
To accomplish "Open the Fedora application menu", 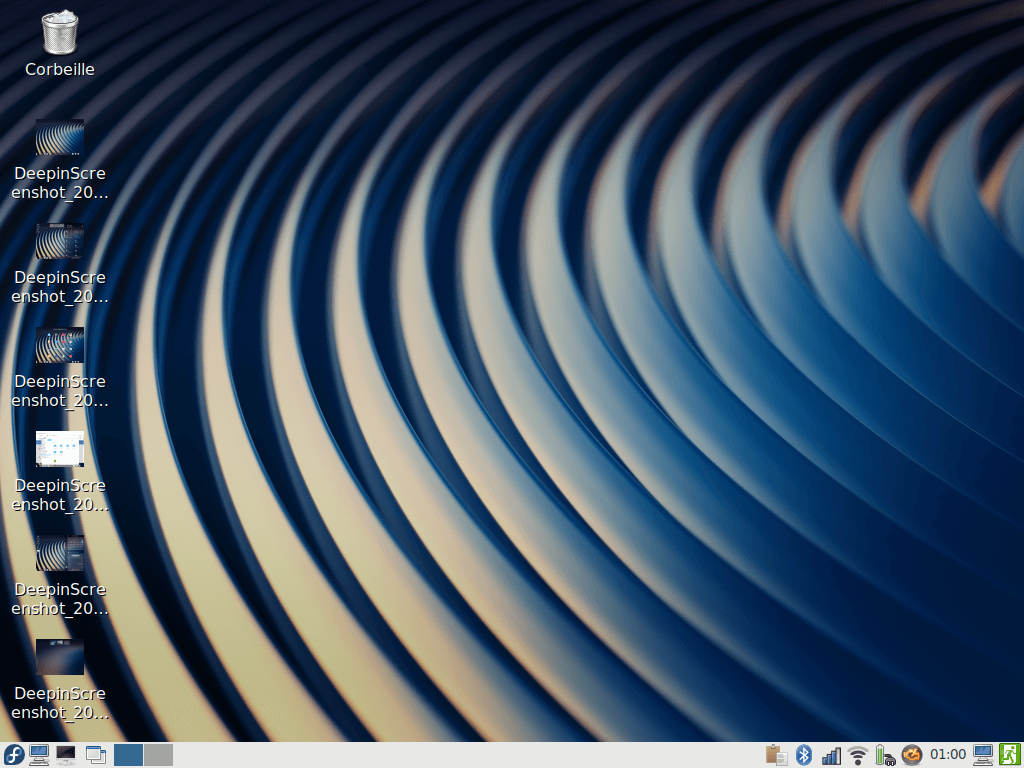I will pyautogui.click(x=14, y=755).
